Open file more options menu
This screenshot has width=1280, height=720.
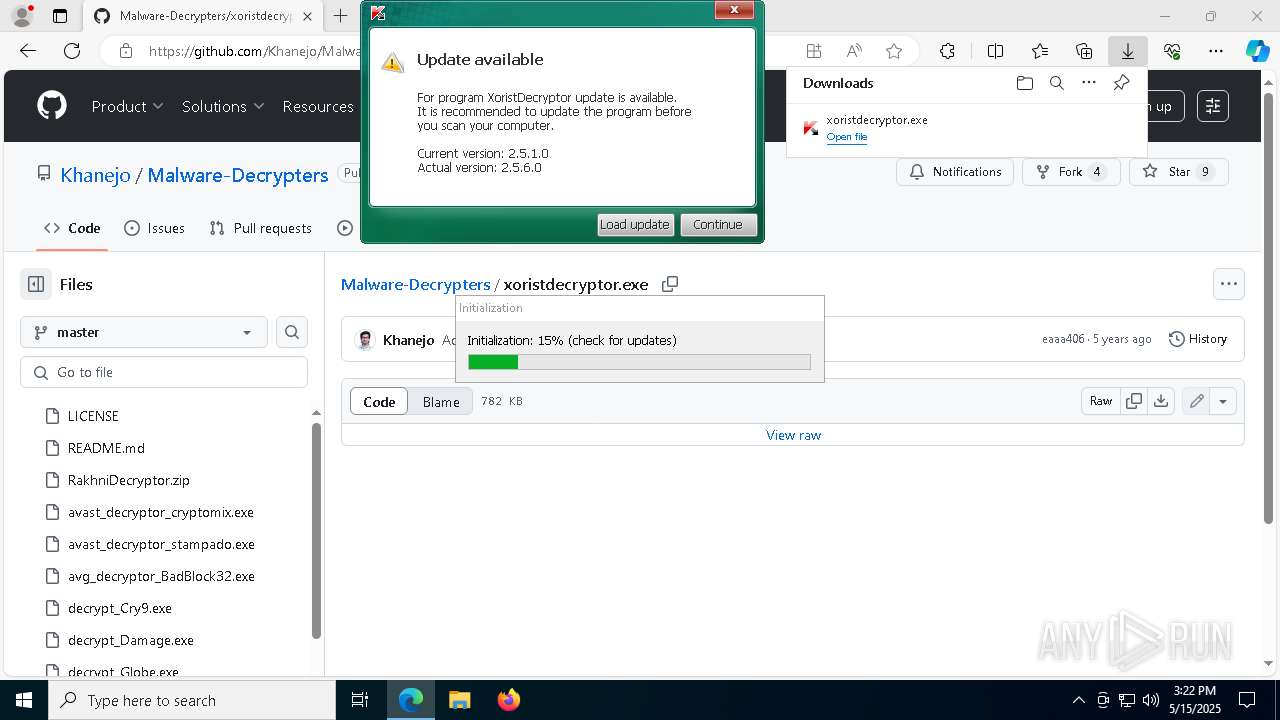click(1229, 284)
